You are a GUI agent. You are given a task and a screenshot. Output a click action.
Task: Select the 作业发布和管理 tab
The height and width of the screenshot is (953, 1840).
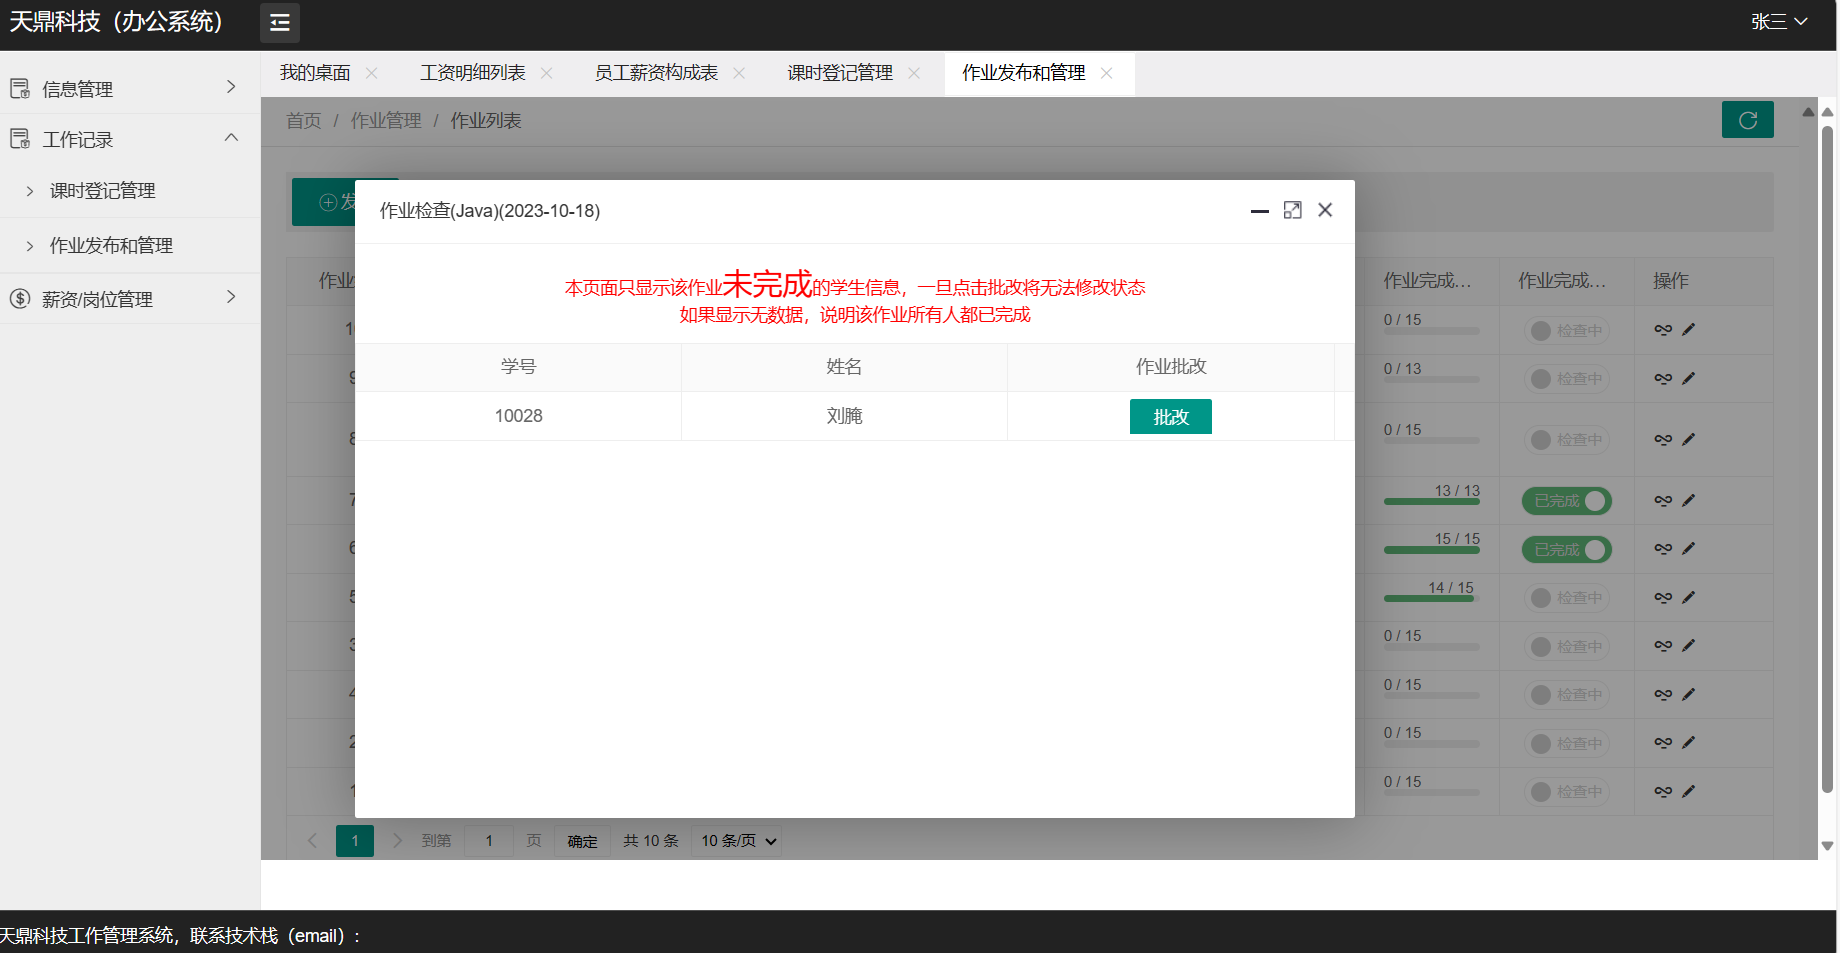pos(1023,73)
